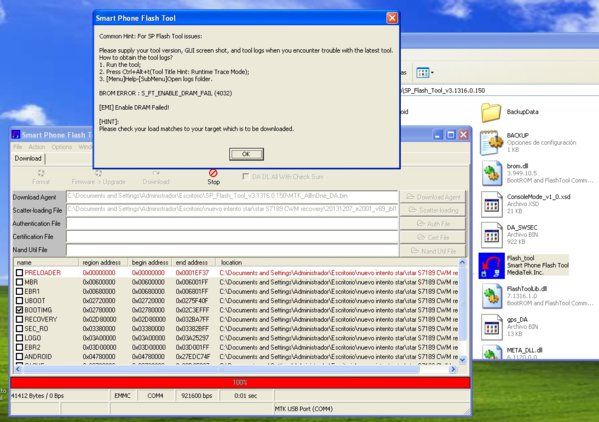Check the SEC_RO row checkbox

click(19, 328)
